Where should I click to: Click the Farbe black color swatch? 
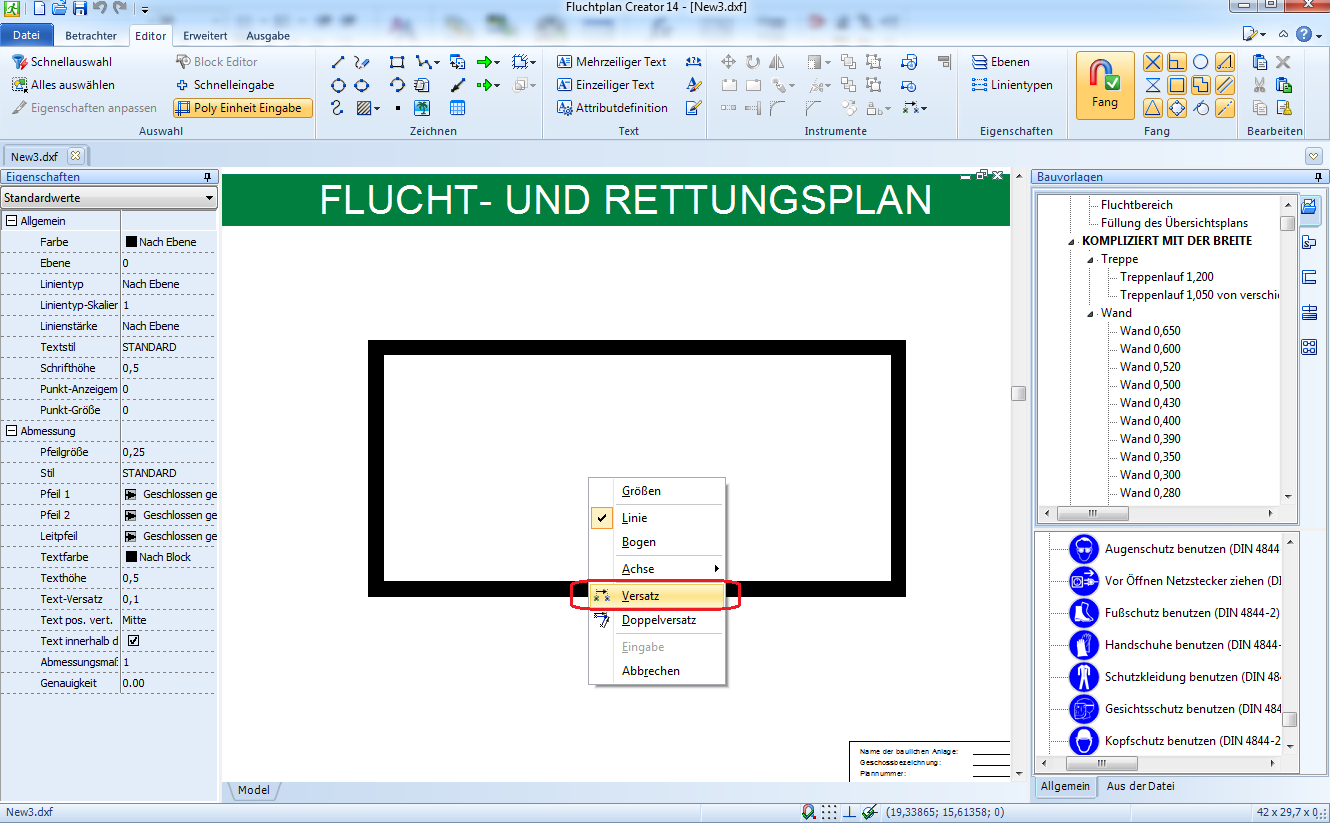coord(130,242)
